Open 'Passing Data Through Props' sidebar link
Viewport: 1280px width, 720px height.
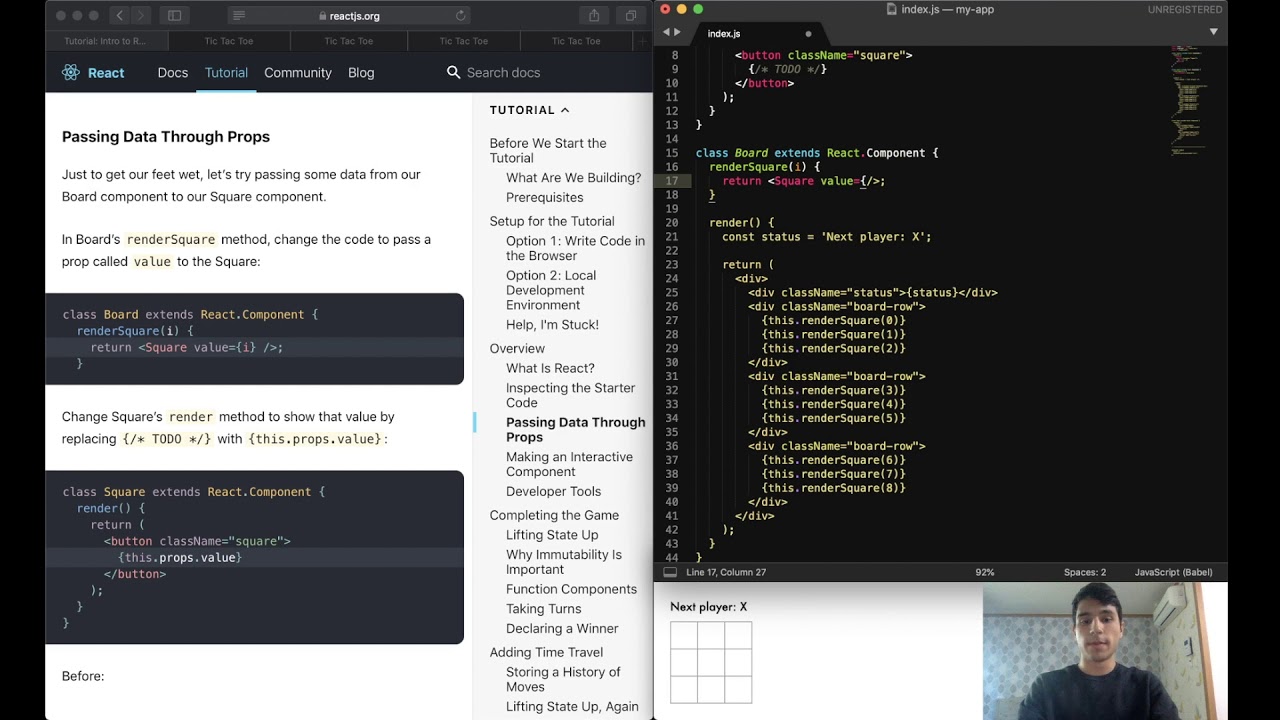pos(575,429)
